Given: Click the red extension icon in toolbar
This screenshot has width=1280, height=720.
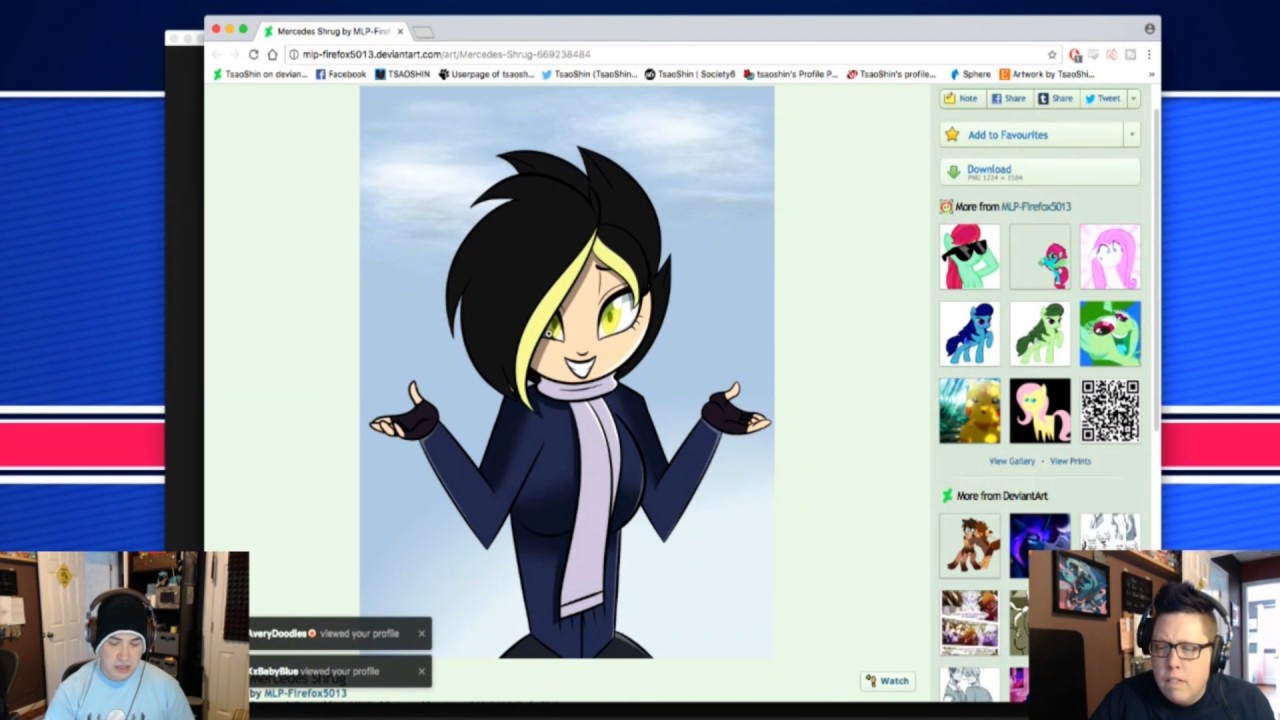Looking at the screenshot, I should pyautogui.click(x=1075, y=55).
